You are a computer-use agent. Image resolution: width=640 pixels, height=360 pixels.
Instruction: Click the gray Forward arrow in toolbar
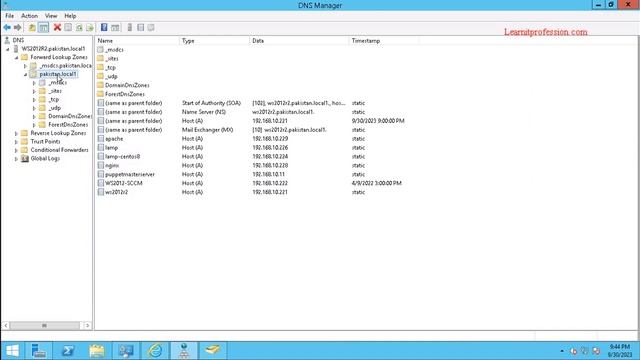click(x=18, y=27)
